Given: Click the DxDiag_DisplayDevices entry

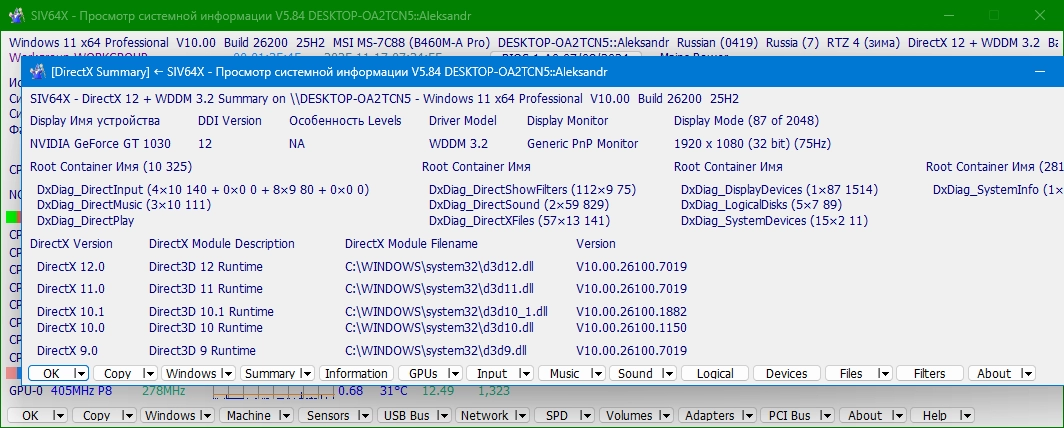Looking at the screenshot, I should click(x=779, y=190).
